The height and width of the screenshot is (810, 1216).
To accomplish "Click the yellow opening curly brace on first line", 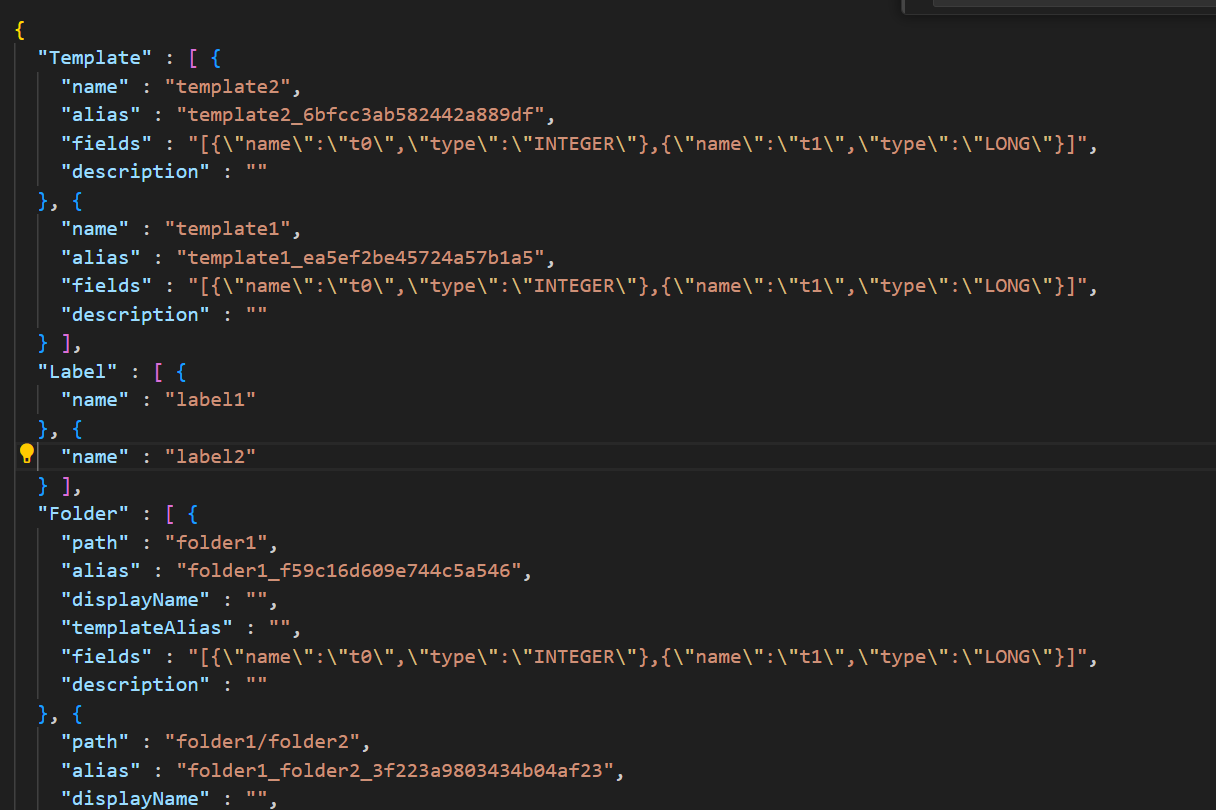I will pos(20,29).
